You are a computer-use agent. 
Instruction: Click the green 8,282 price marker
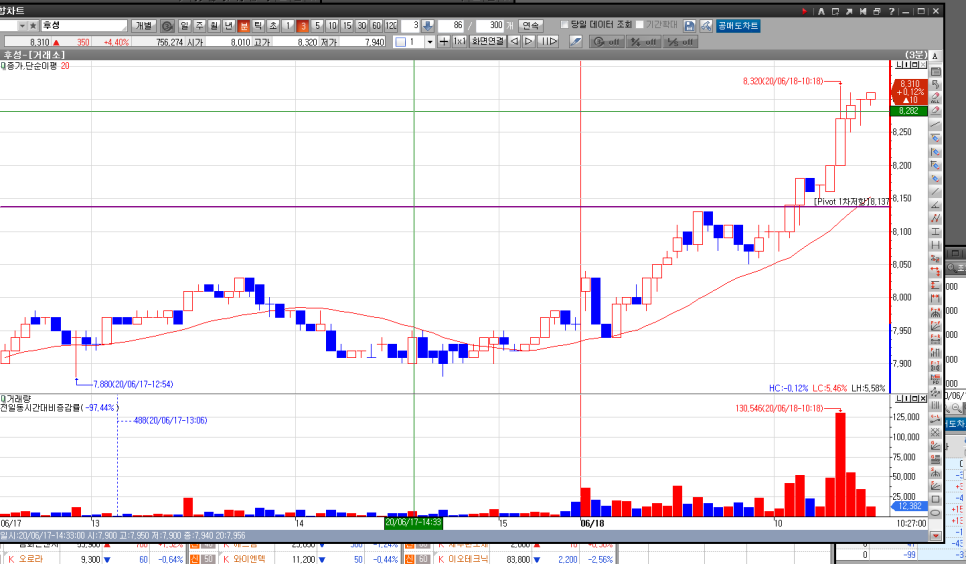click(909, 111)
